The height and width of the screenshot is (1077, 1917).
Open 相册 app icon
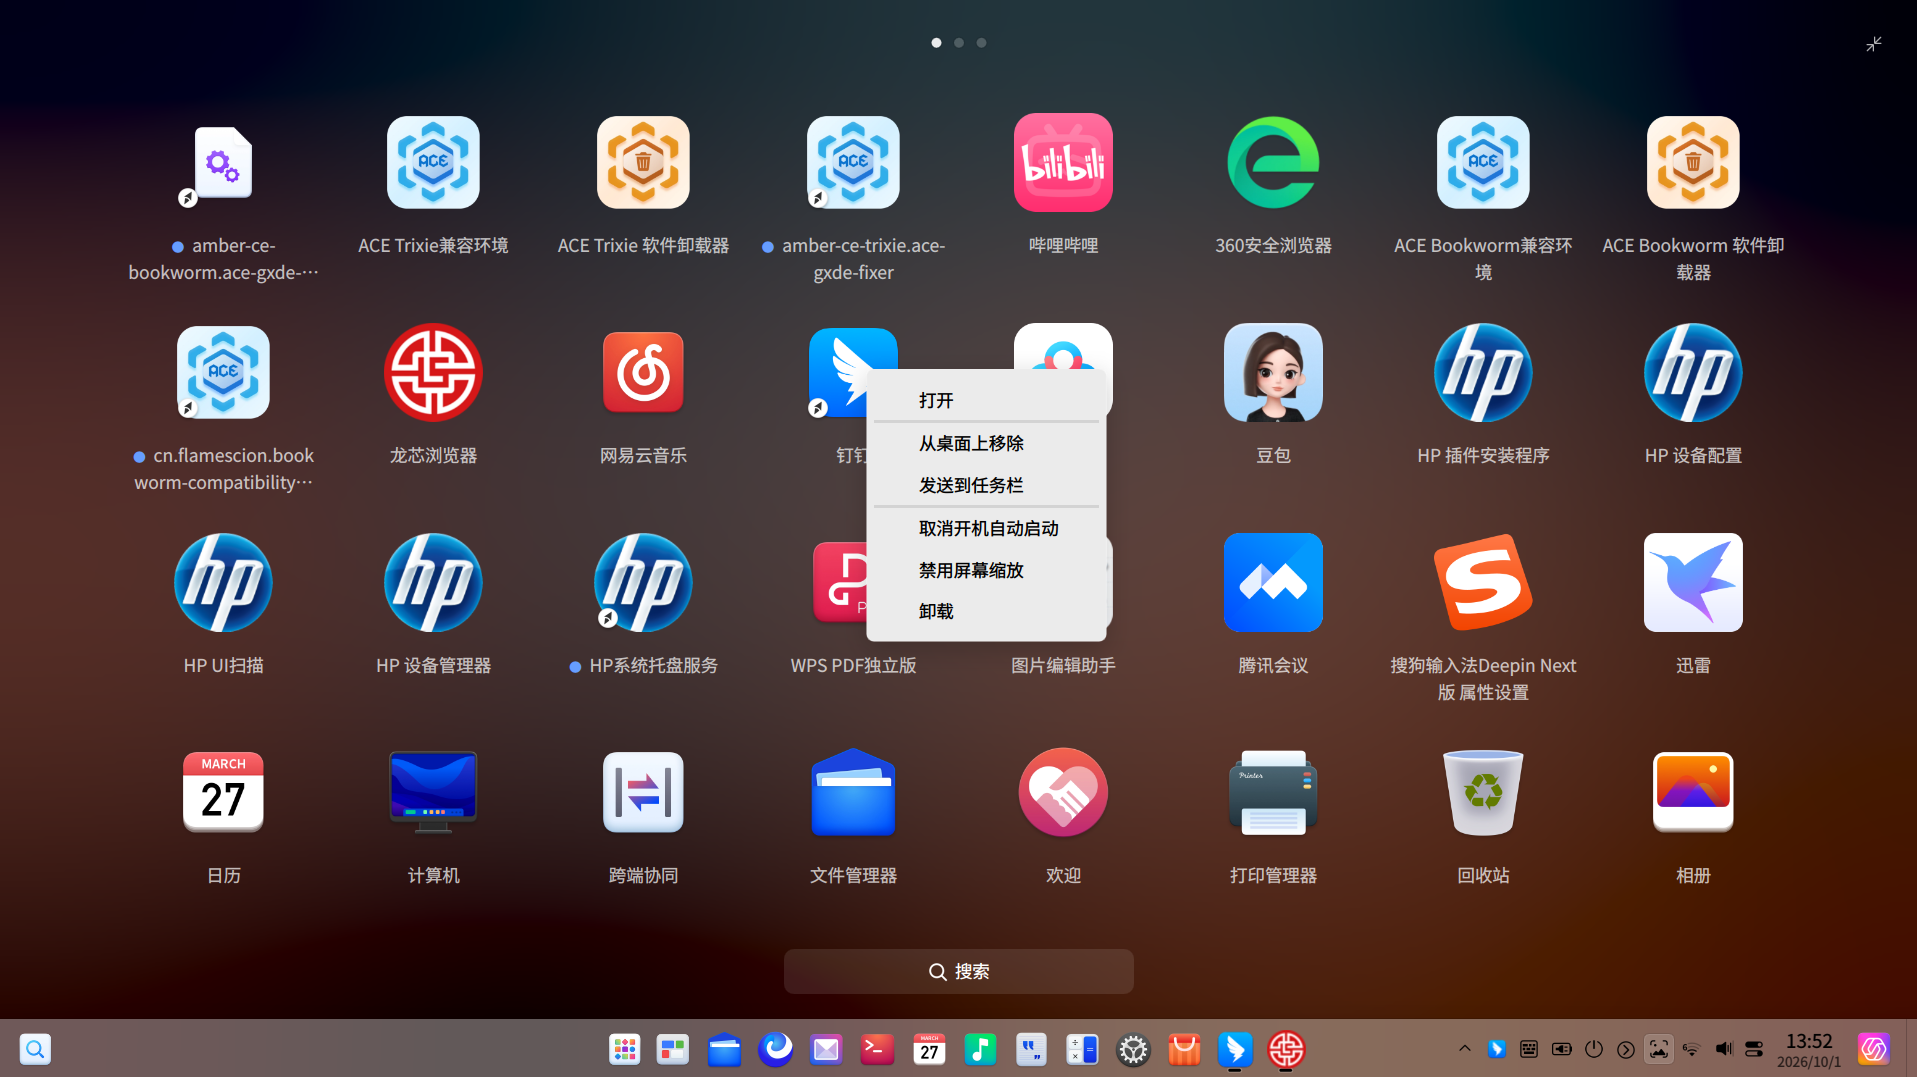(x=1693, y=792)
